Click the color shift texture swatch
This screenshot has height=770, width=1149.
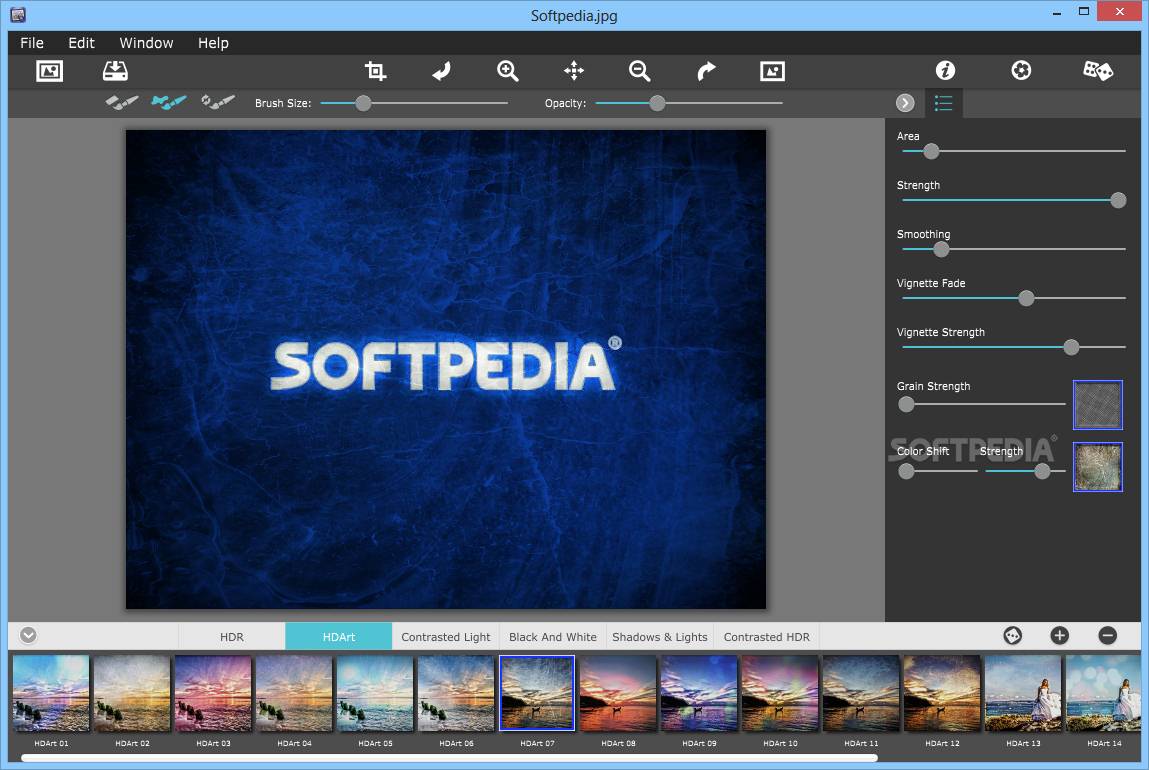click(1098, 467)
